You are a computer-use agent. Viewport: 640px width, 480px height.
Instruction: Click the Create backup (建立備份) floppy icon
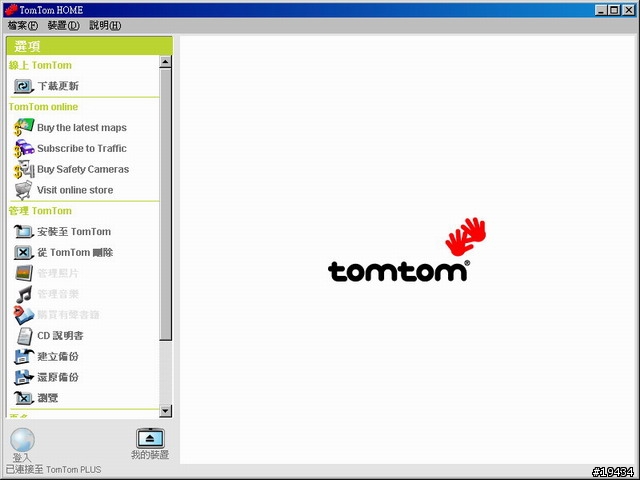coord(23,356)
